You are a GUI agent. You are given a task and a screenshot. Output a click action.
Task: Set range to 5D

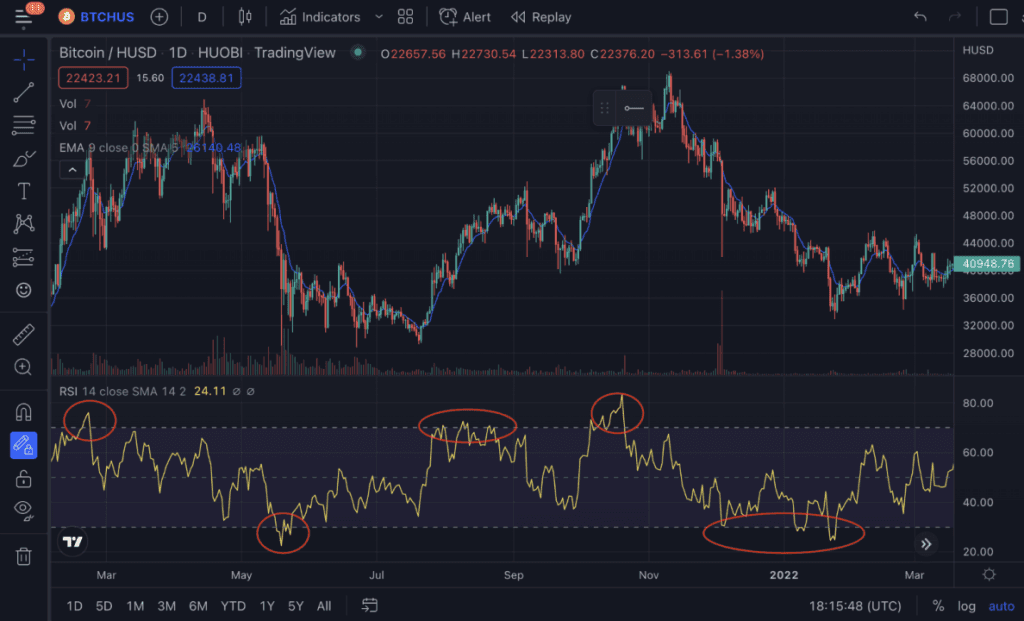click(x=104, y=606)
